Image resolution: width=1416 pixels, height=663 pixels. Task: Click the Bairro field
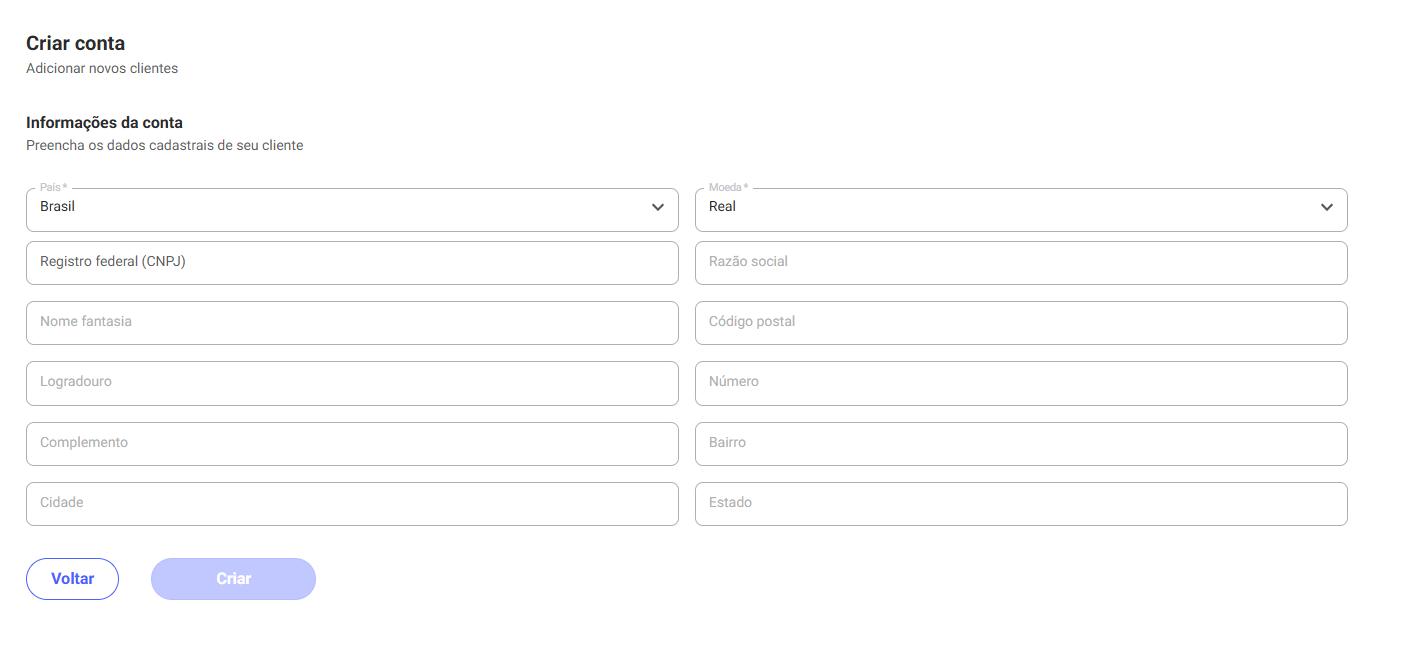(1021, 444)
